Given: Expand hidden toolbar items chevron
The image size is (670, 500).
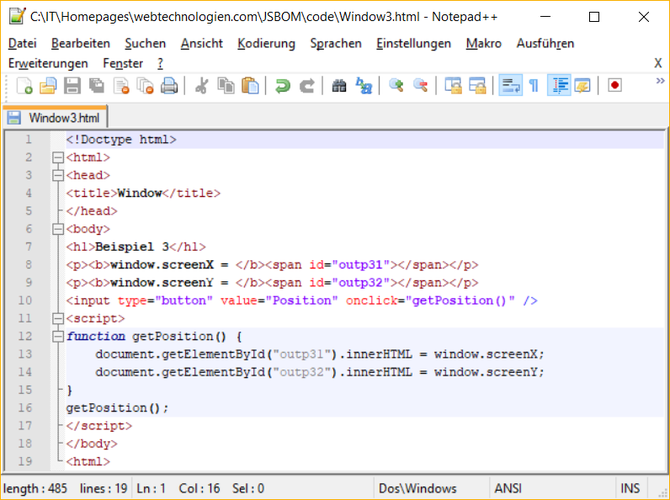Looking at the screenshot, I should pos(660,80).
